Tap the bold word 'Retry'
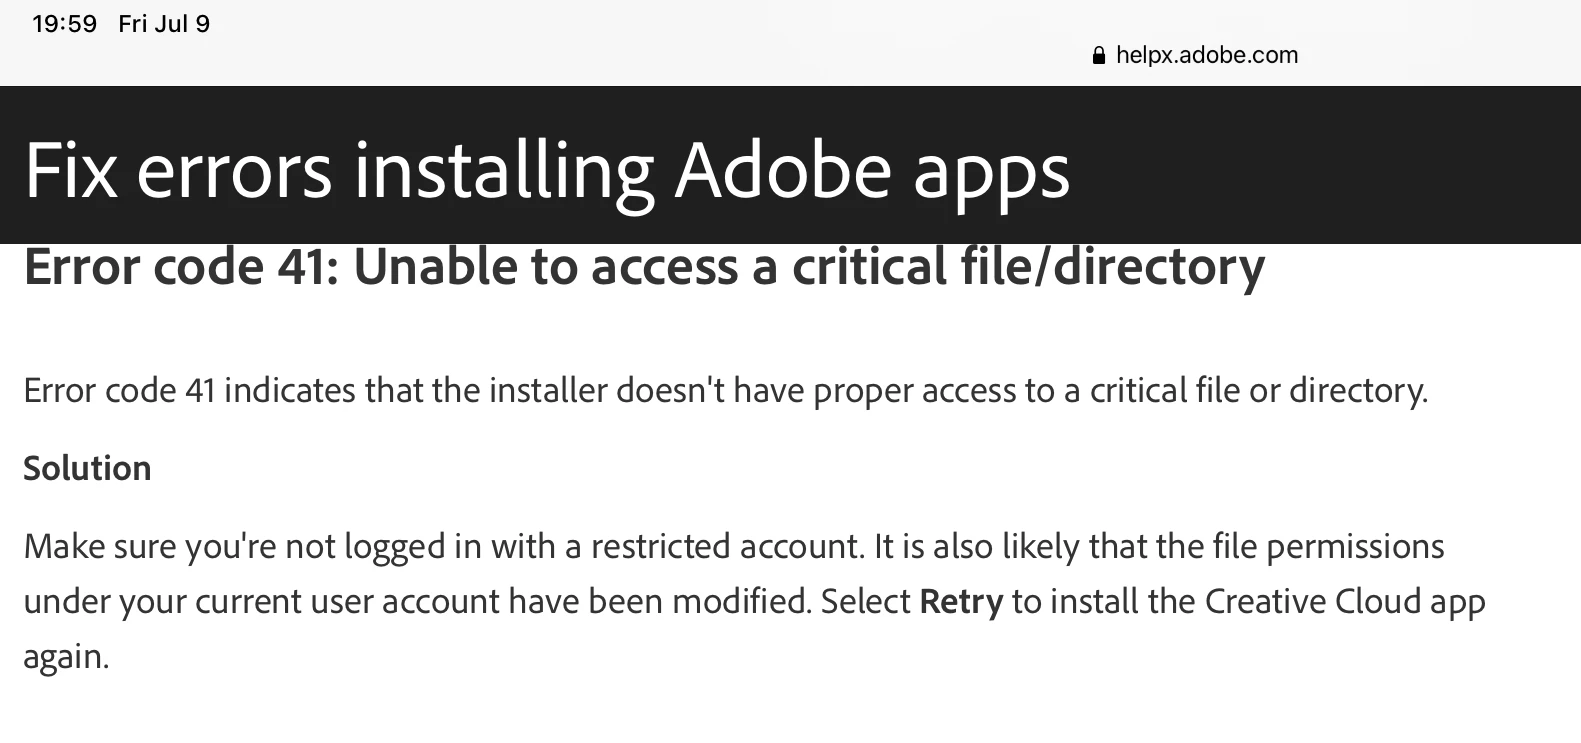 961,601
